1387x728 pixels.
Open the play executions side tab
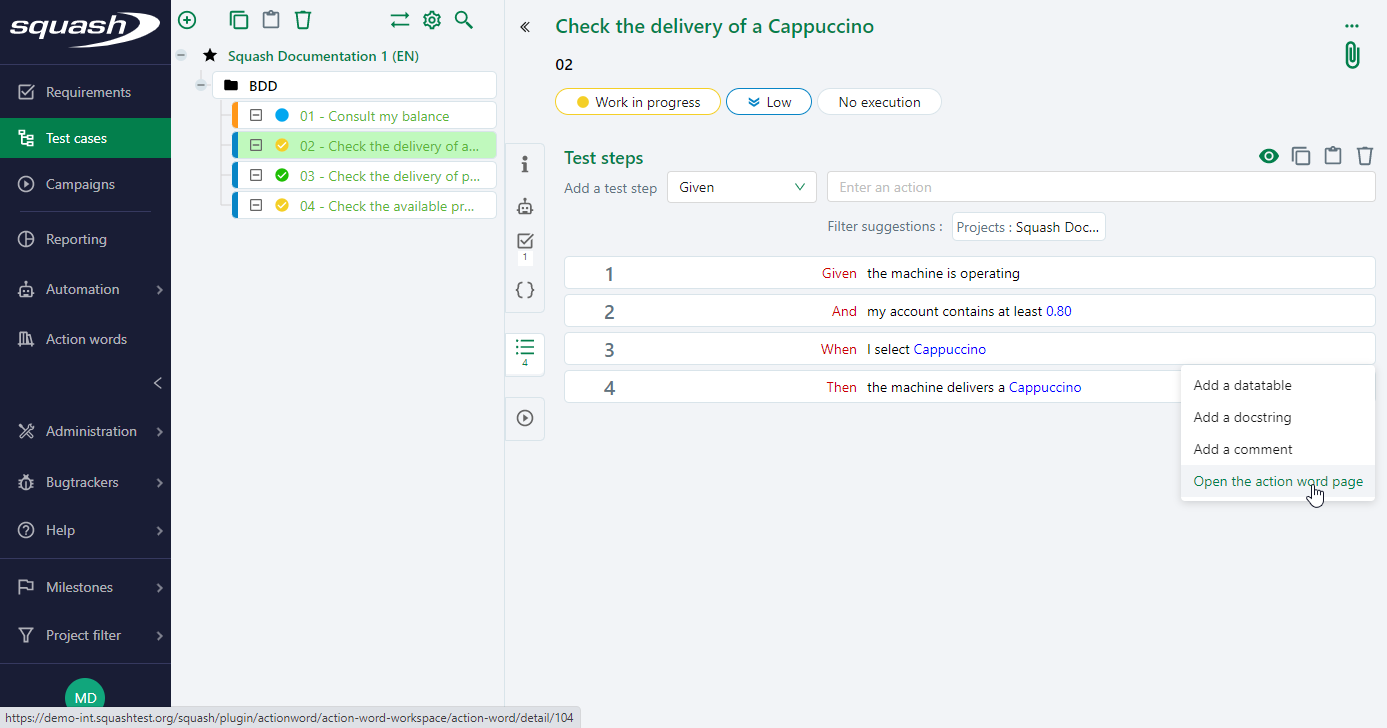tap(525, 418)
